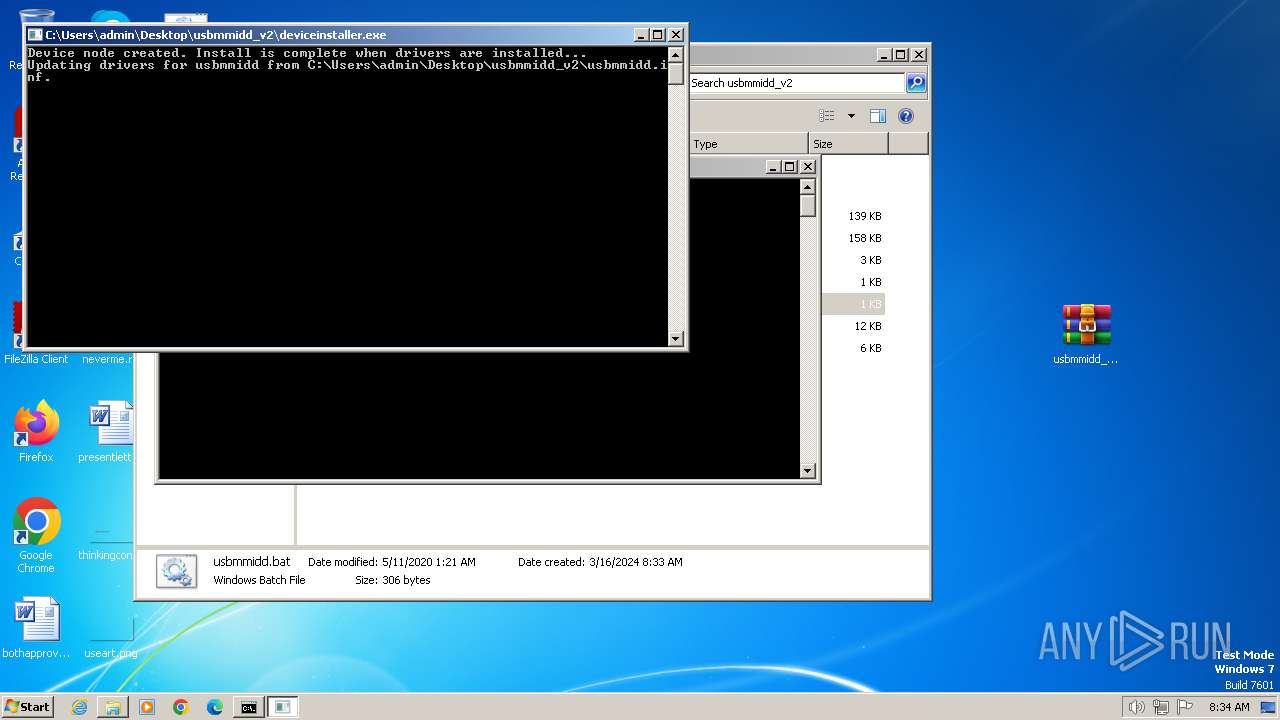Image resolution: width=1280 pixels, height=720 pixels.
Task: Open the volume control in system tray
Action: coord(1137,707)
